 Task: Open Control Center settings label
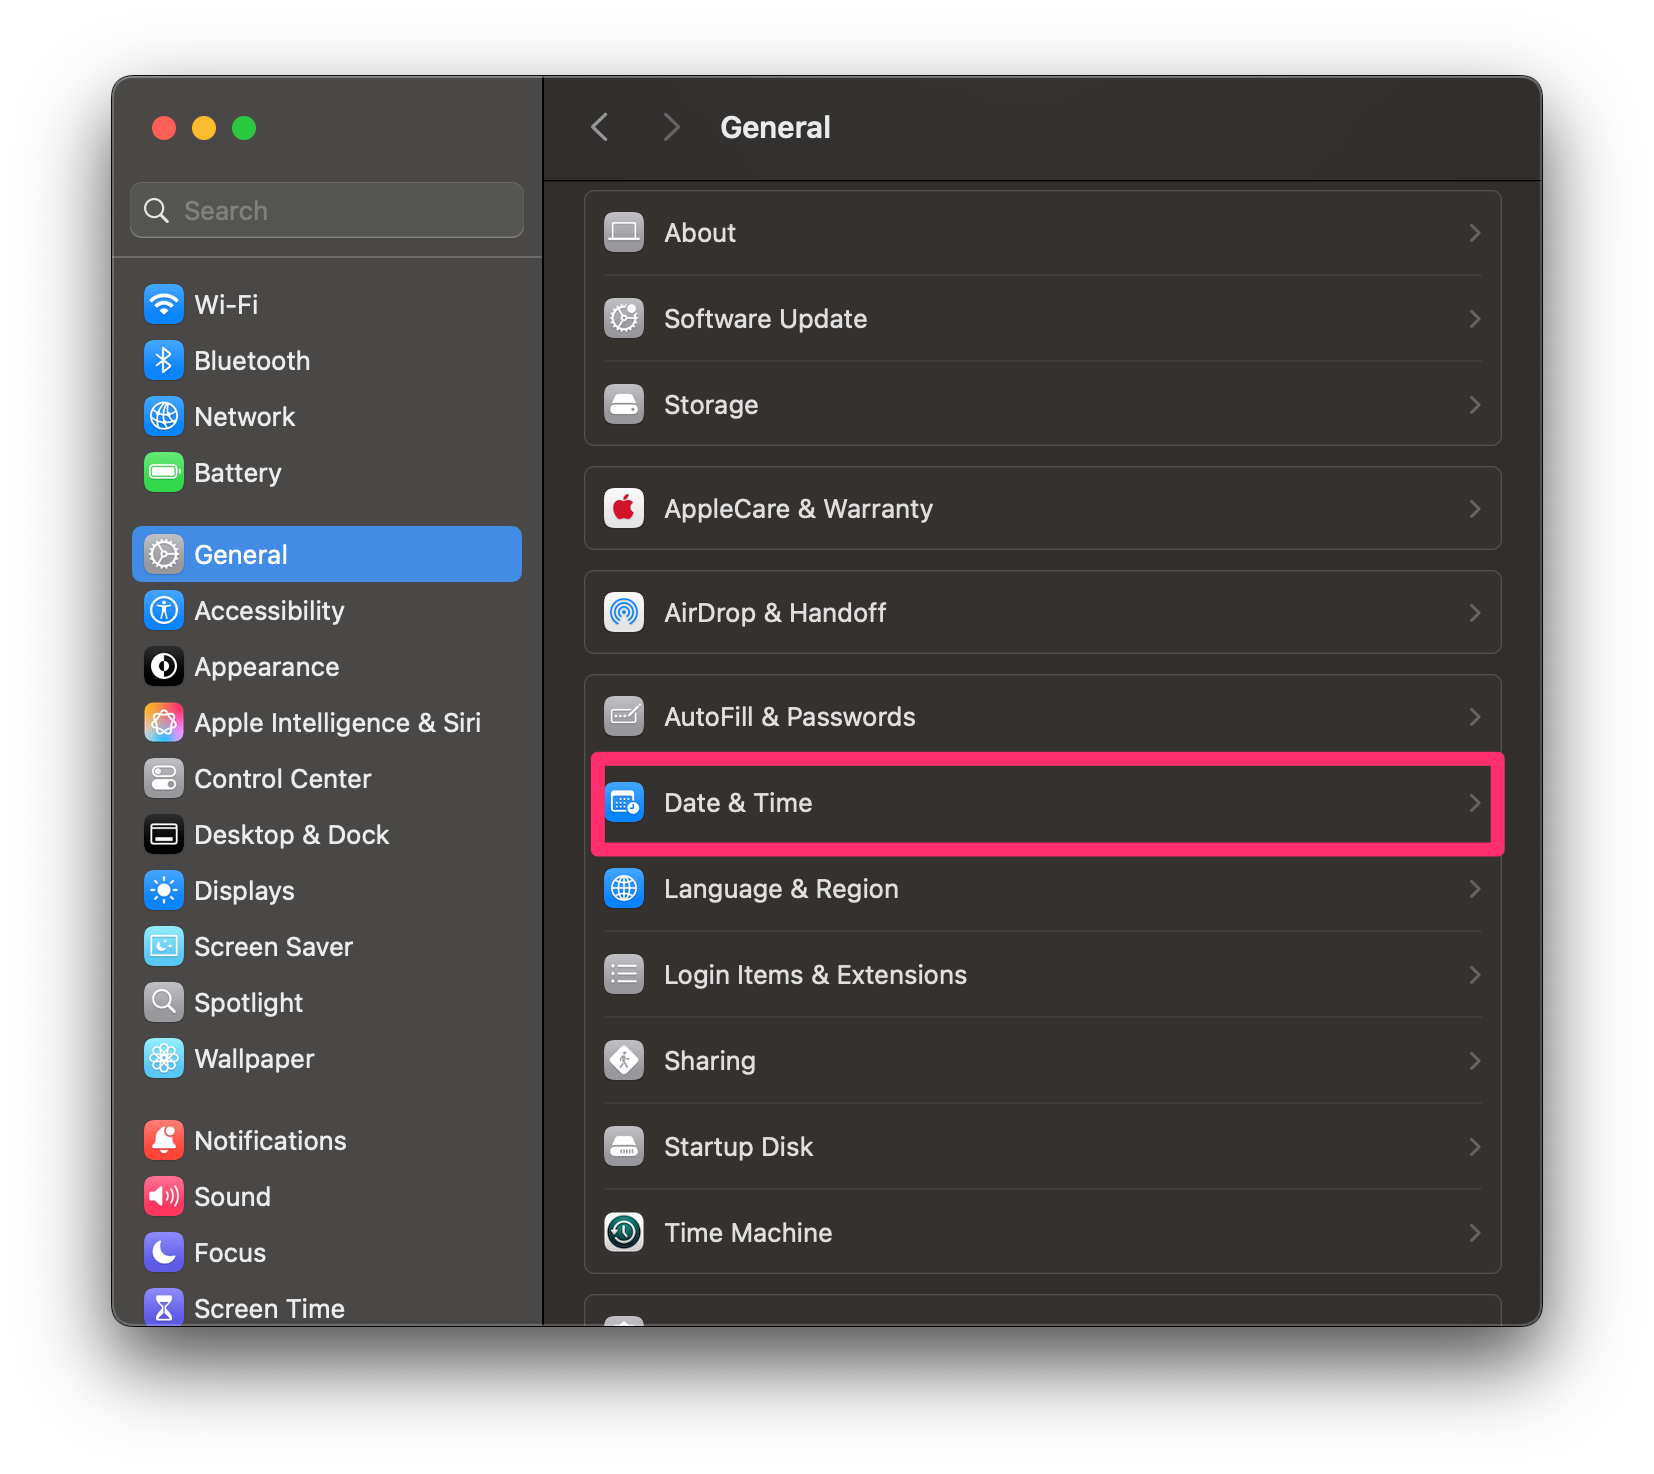[282, 779]
